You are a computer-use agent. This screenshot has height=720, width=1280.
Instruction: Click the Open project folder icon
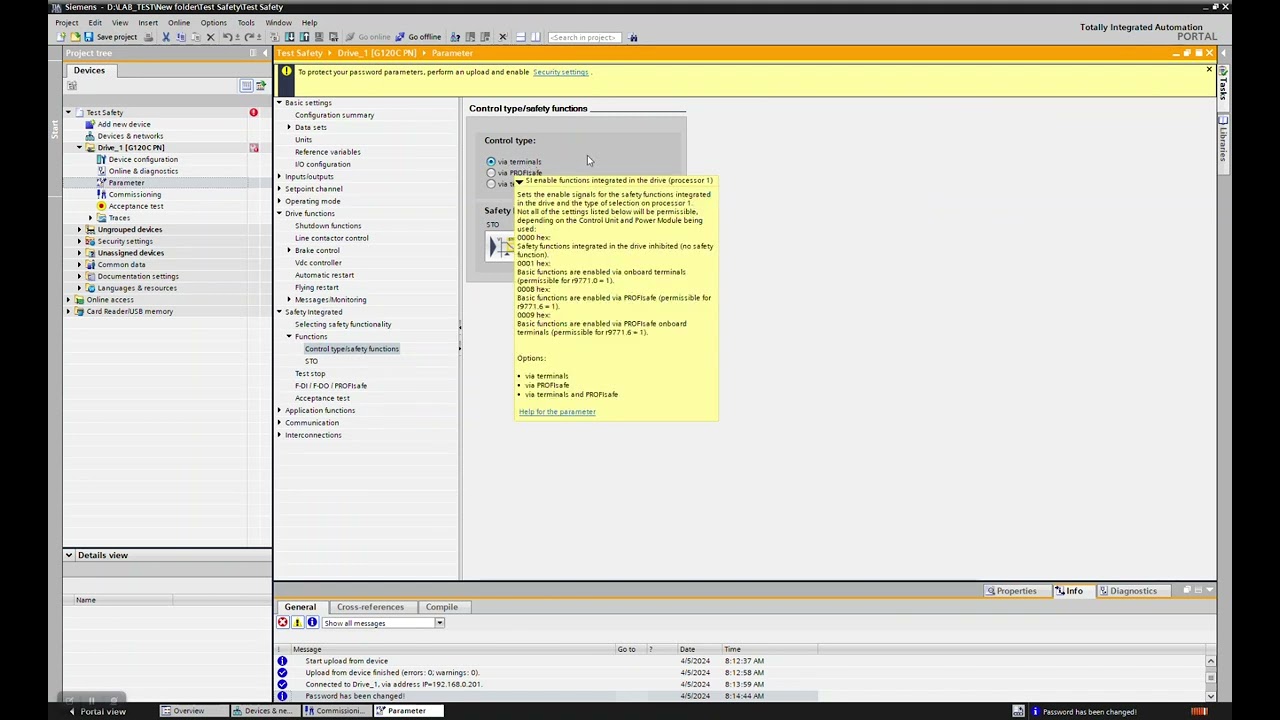pyautogui.click(x=75, y=37)
